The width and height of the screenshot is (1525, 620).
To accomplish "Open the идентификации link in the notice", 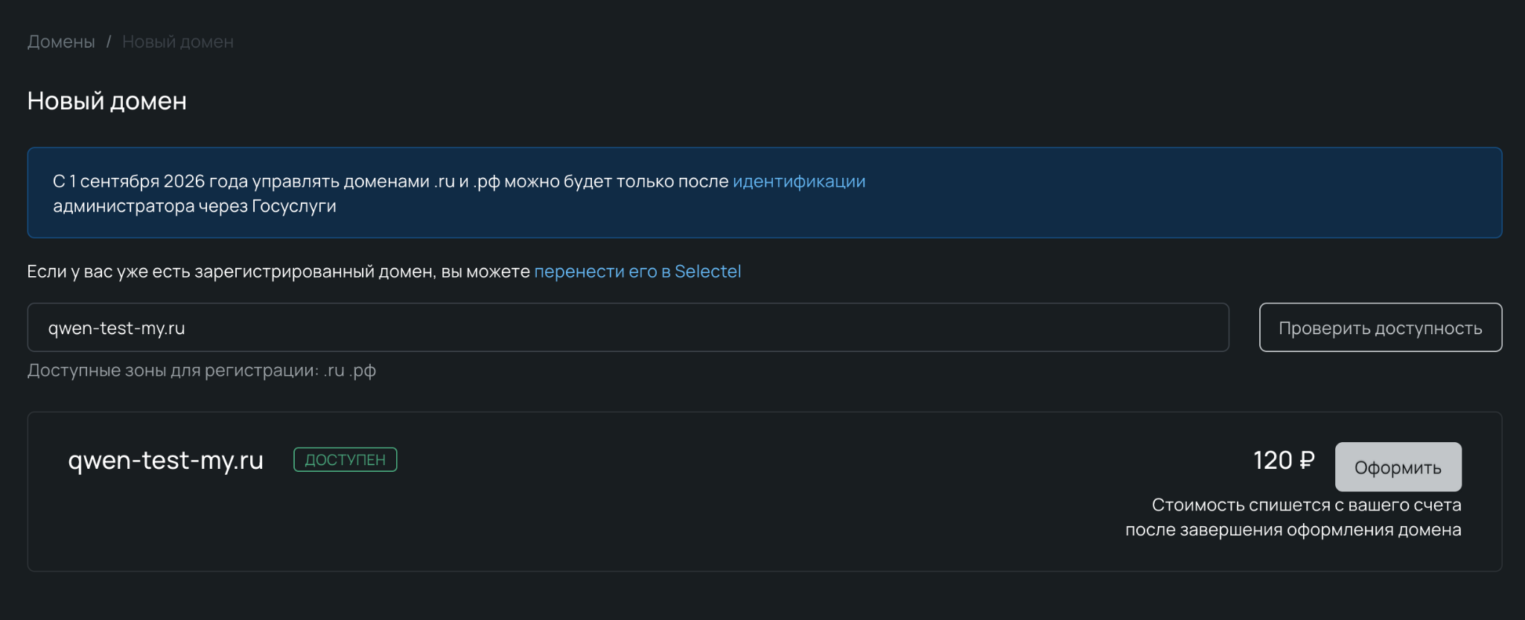I will pyautogui.click(x=799, y=182).
